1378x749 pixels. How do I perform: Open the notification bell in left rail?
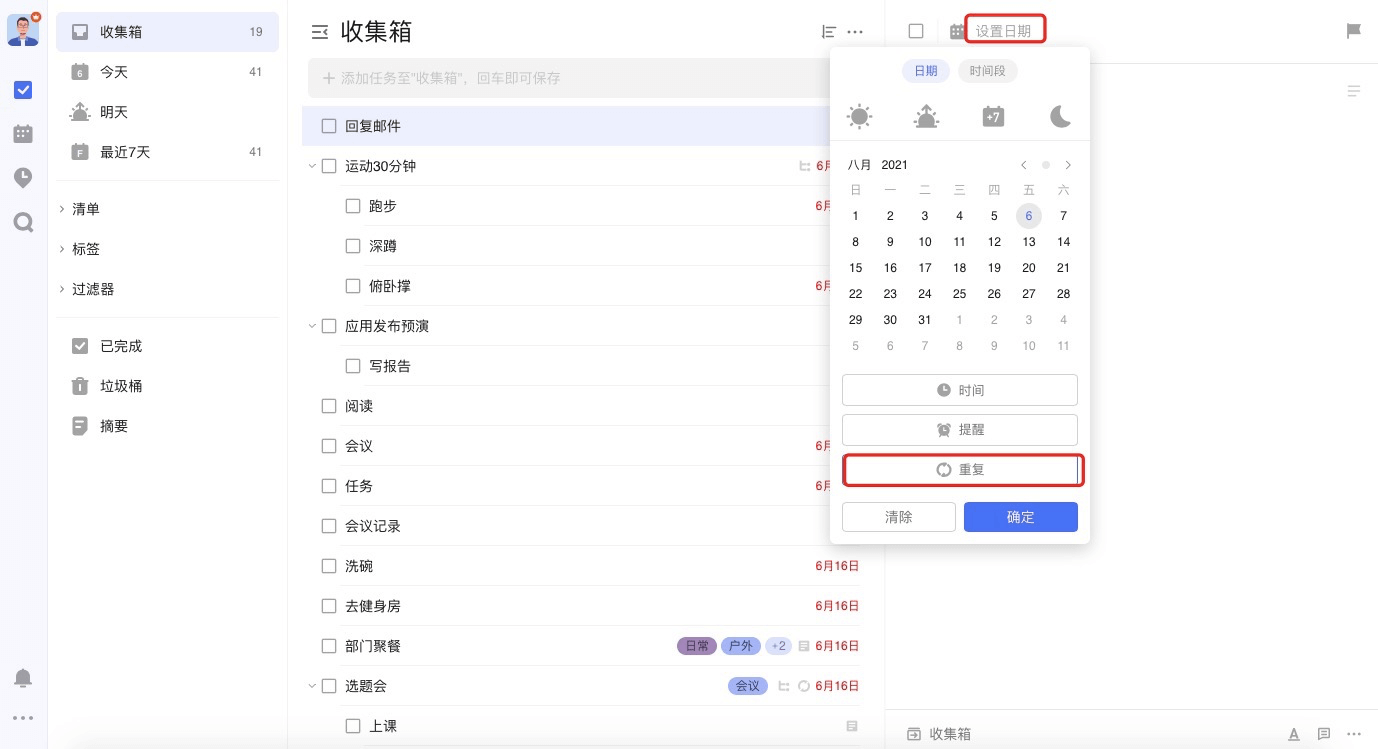[x=23, y=677]
